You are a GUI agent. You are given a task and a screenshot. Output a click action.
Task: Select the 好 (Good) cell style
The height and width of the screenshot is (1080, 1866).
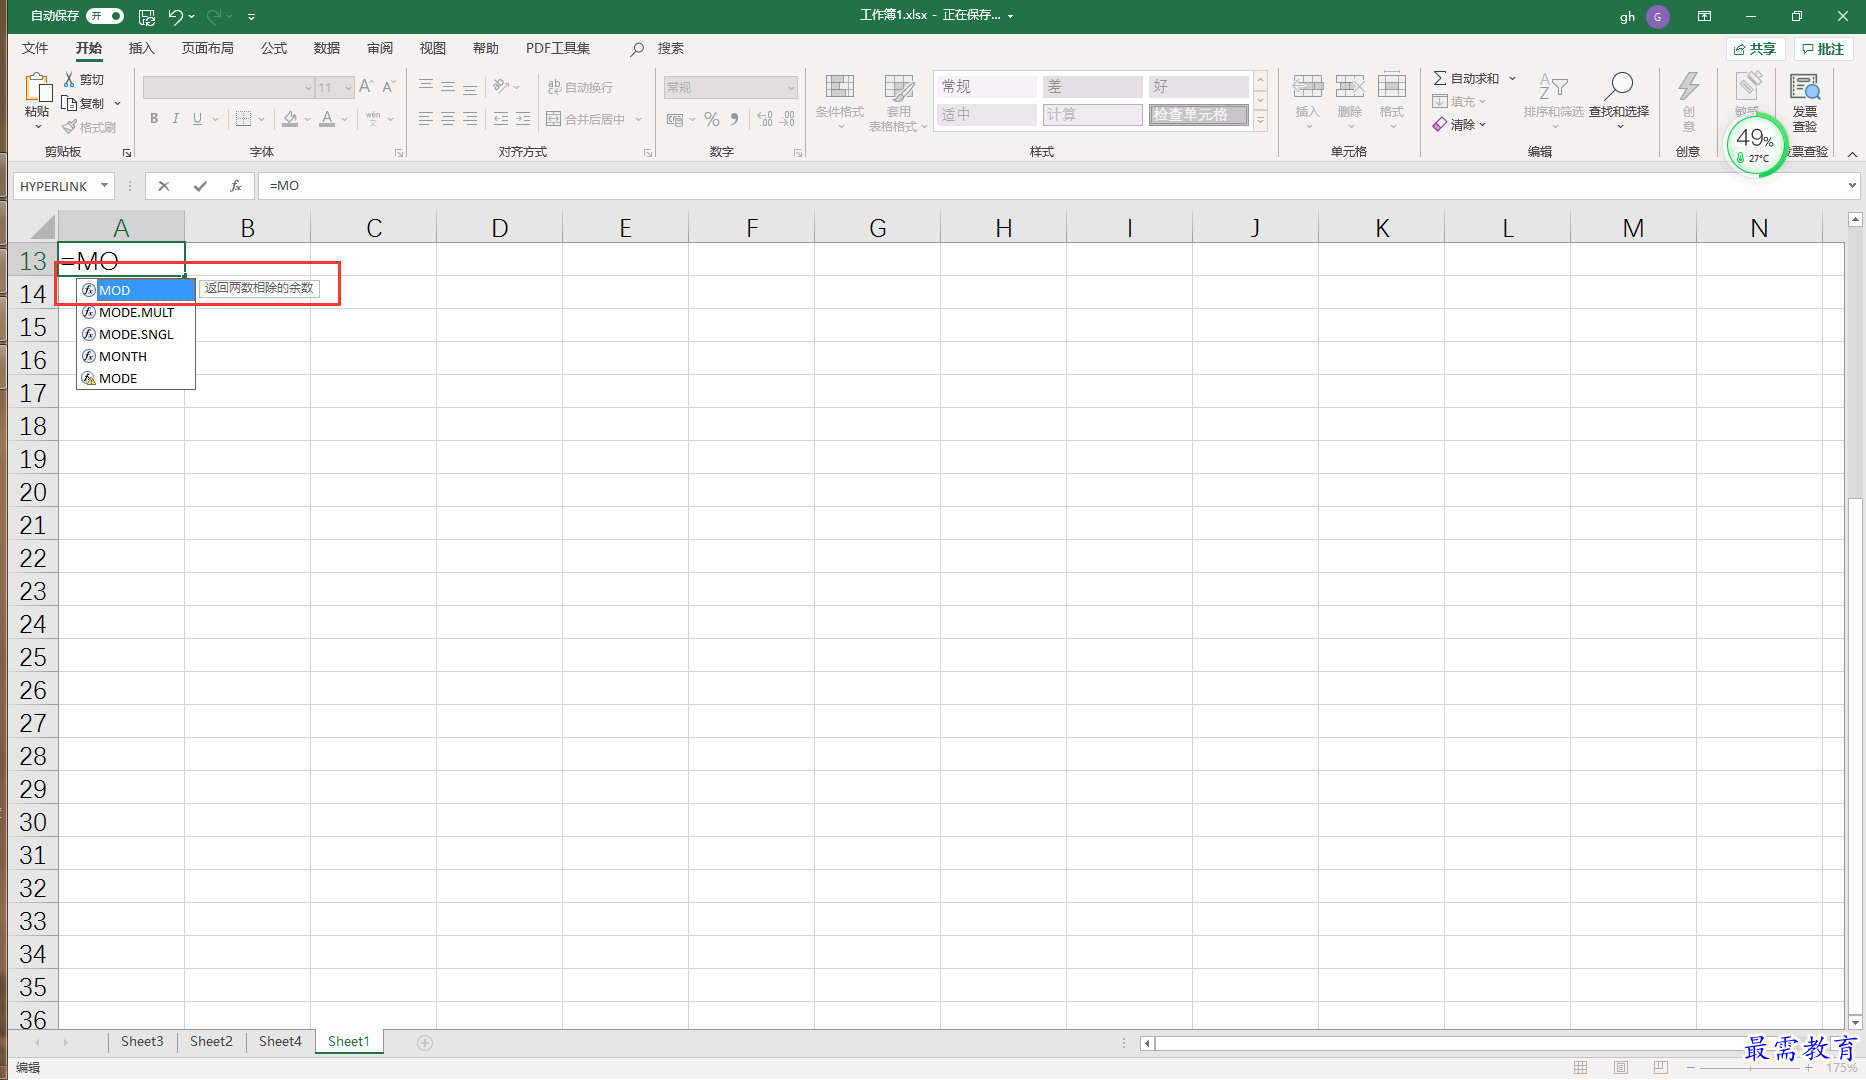(1198, 87)
